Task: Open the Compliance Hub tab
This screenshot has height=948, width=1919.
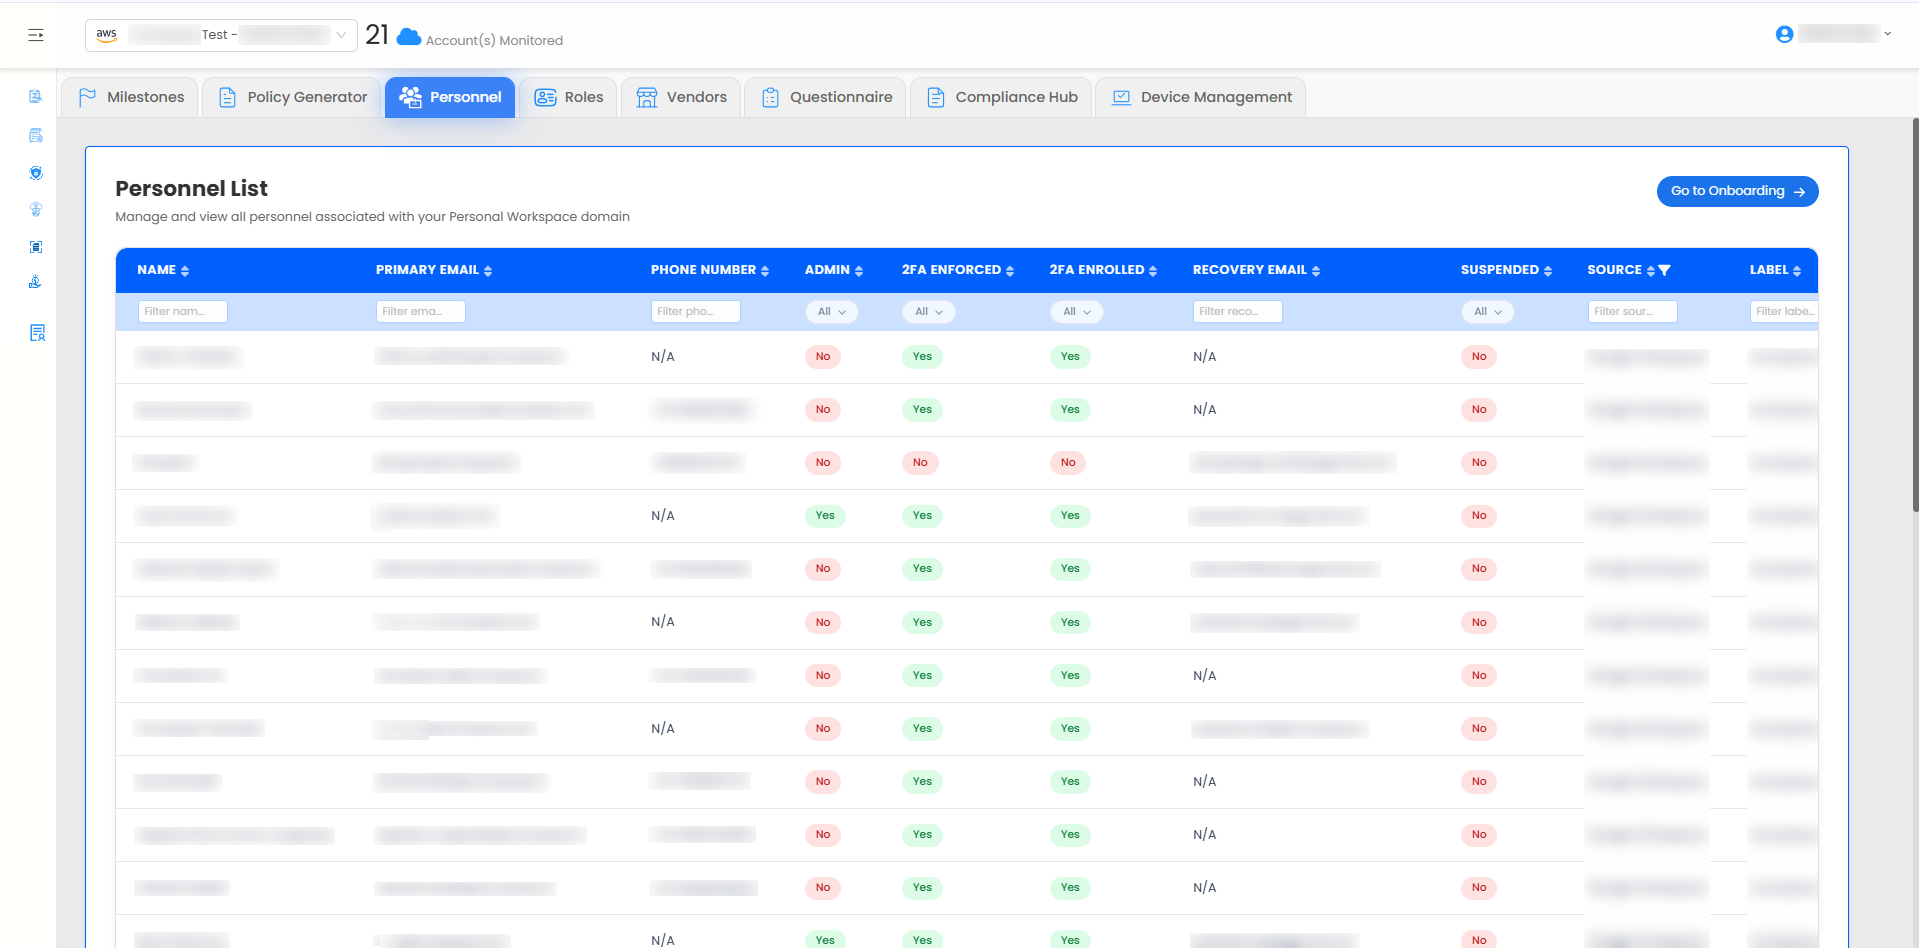Action: click(x=1002, y=97)
